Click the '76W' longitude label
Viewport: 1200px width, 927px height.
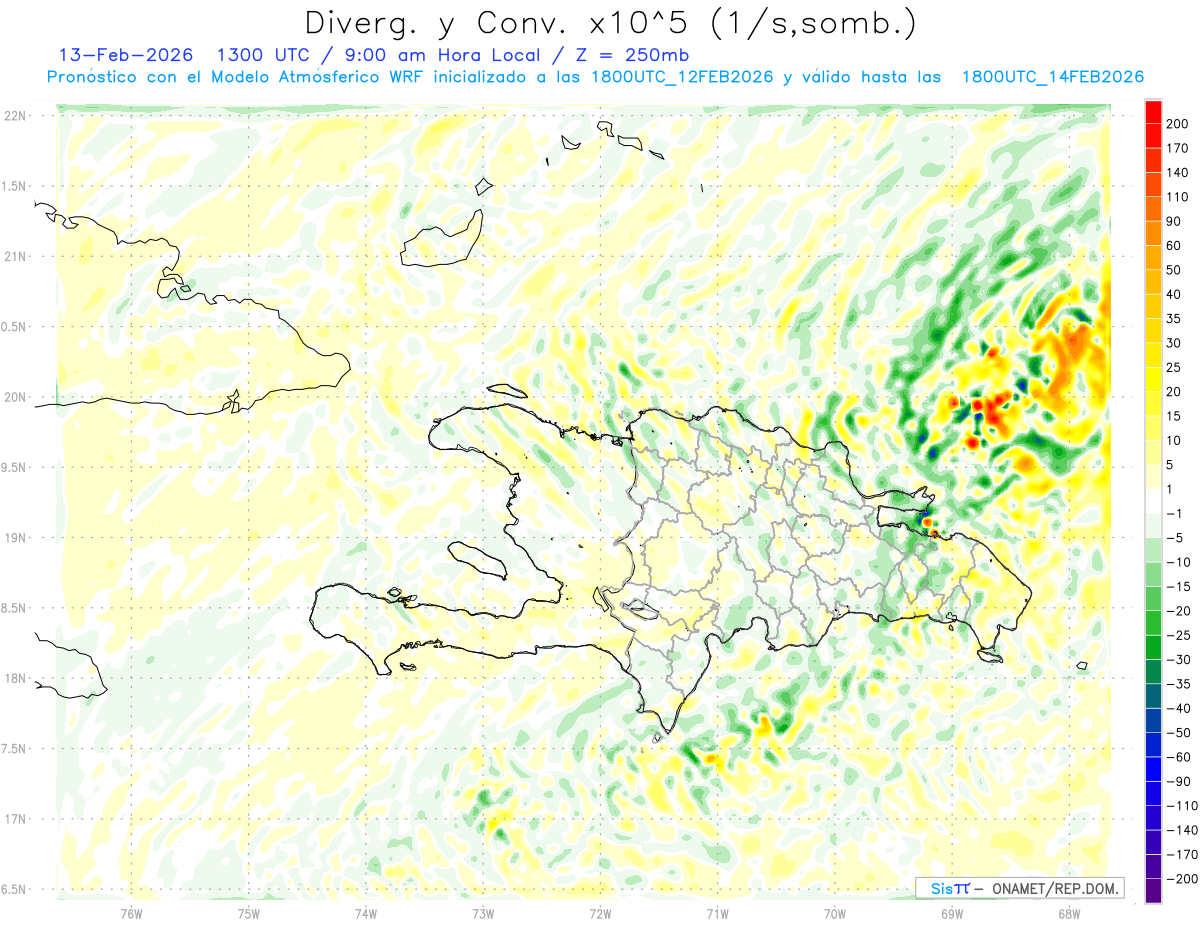[131, 913]
